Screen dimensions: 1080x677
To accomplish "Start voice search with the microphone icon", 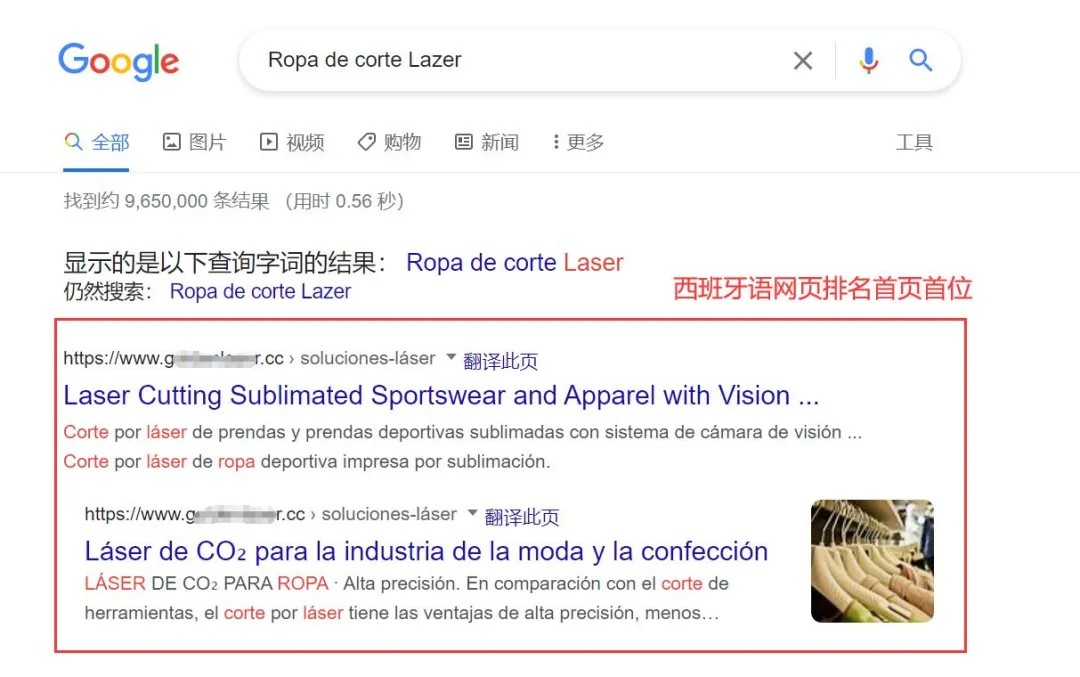I will [x=869, y=61].
